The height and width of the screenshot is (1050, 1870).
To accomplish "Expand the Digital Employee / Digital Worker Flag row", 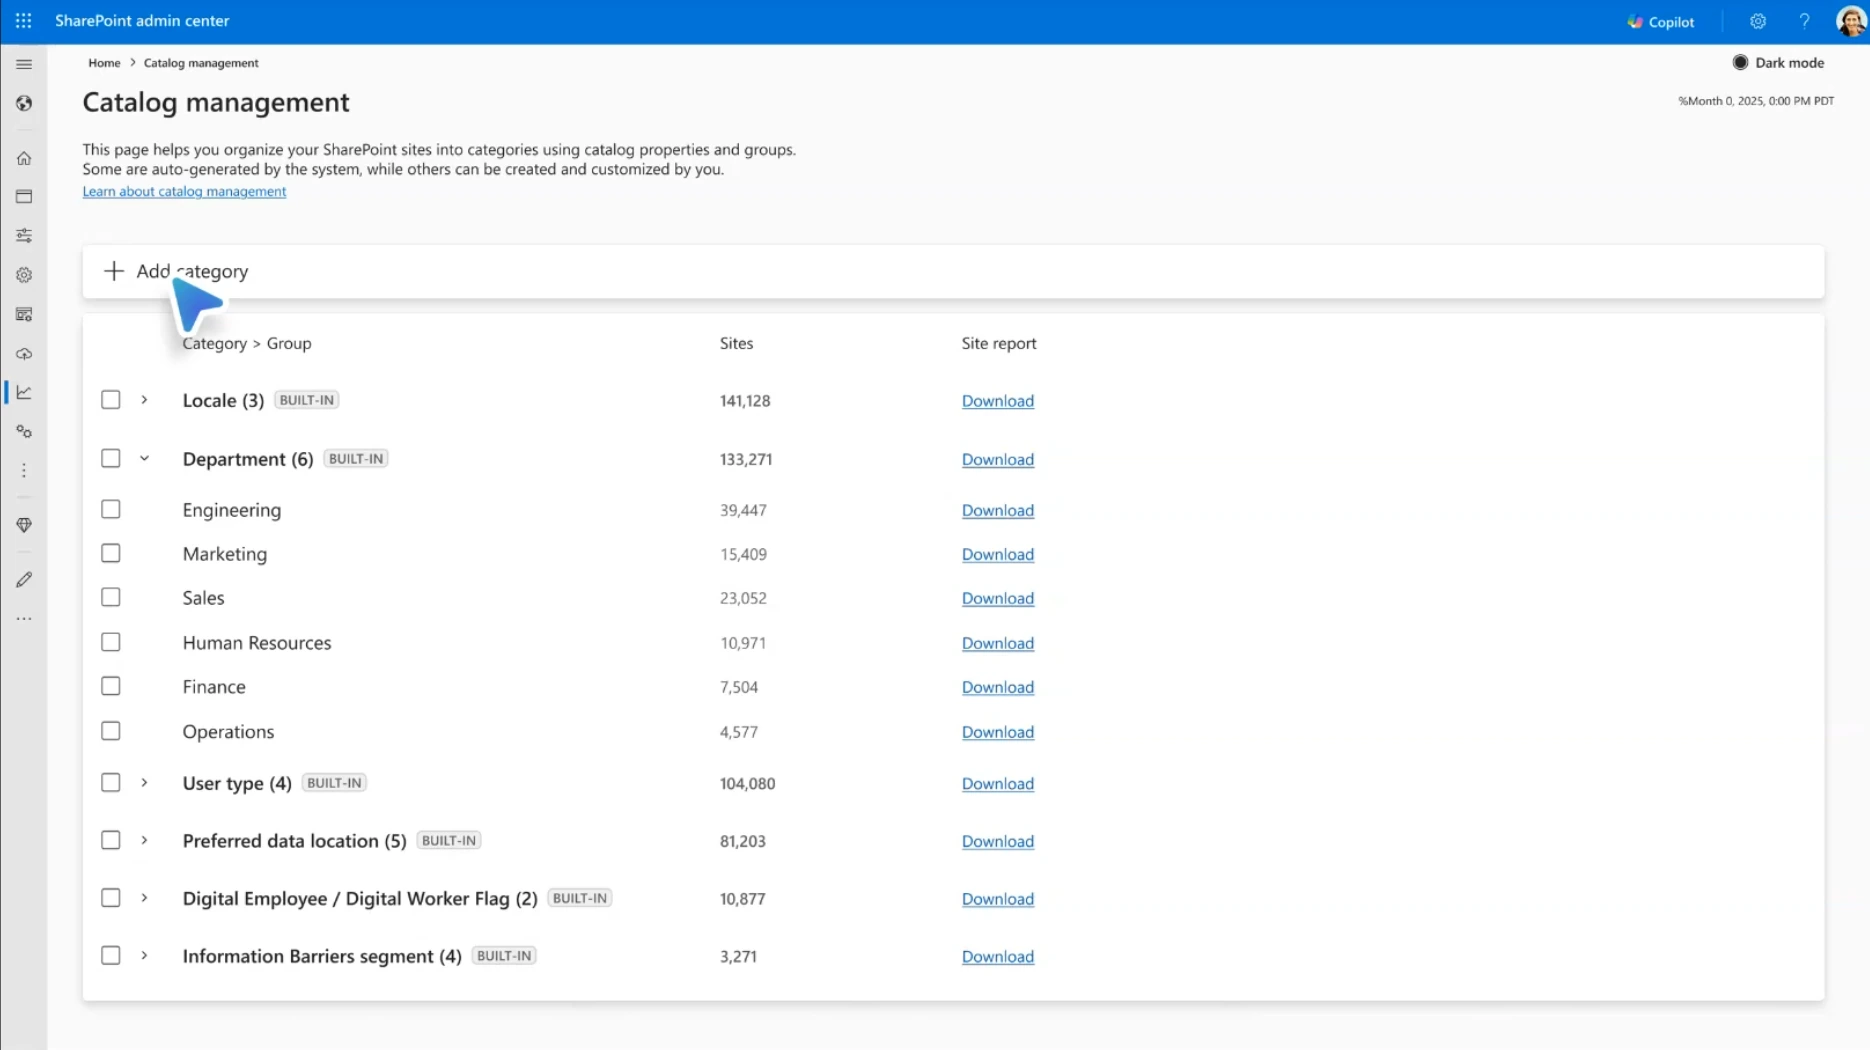I will coord(144,898).
